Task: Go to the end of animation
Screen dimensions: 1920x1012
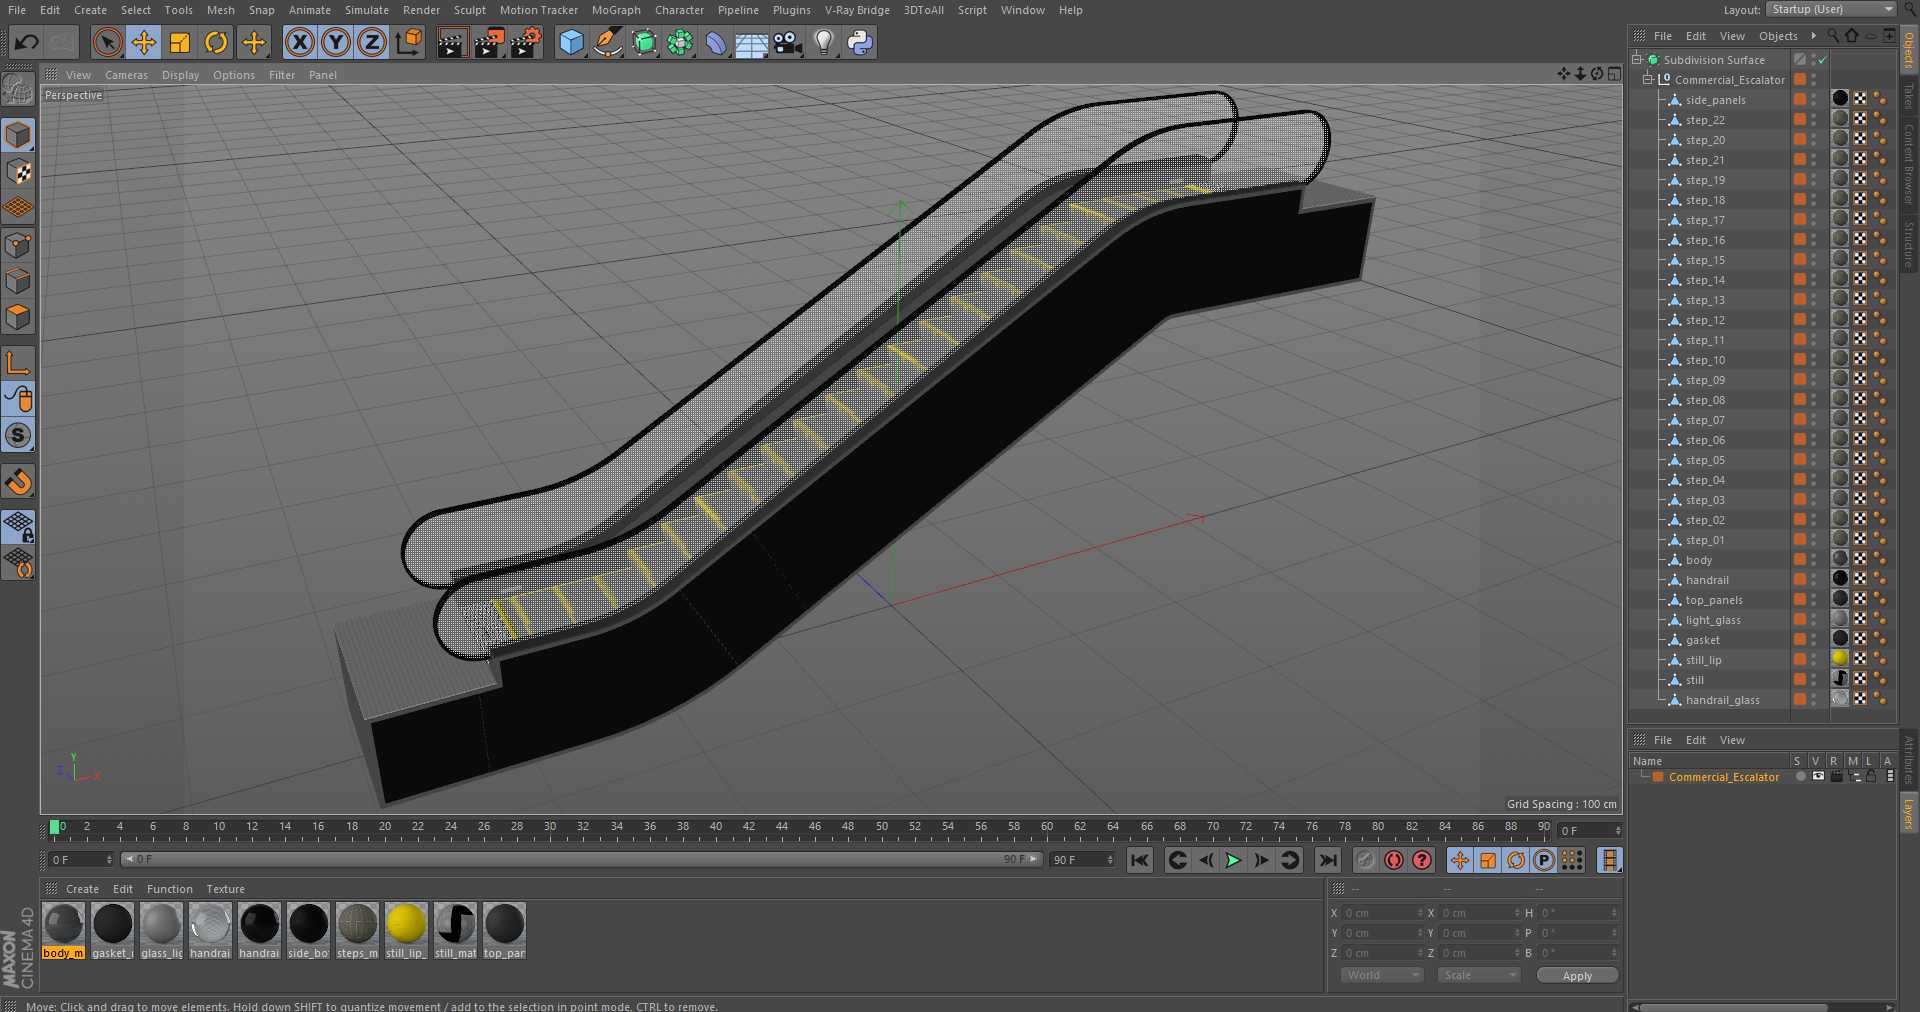Action: (1328, 860)
